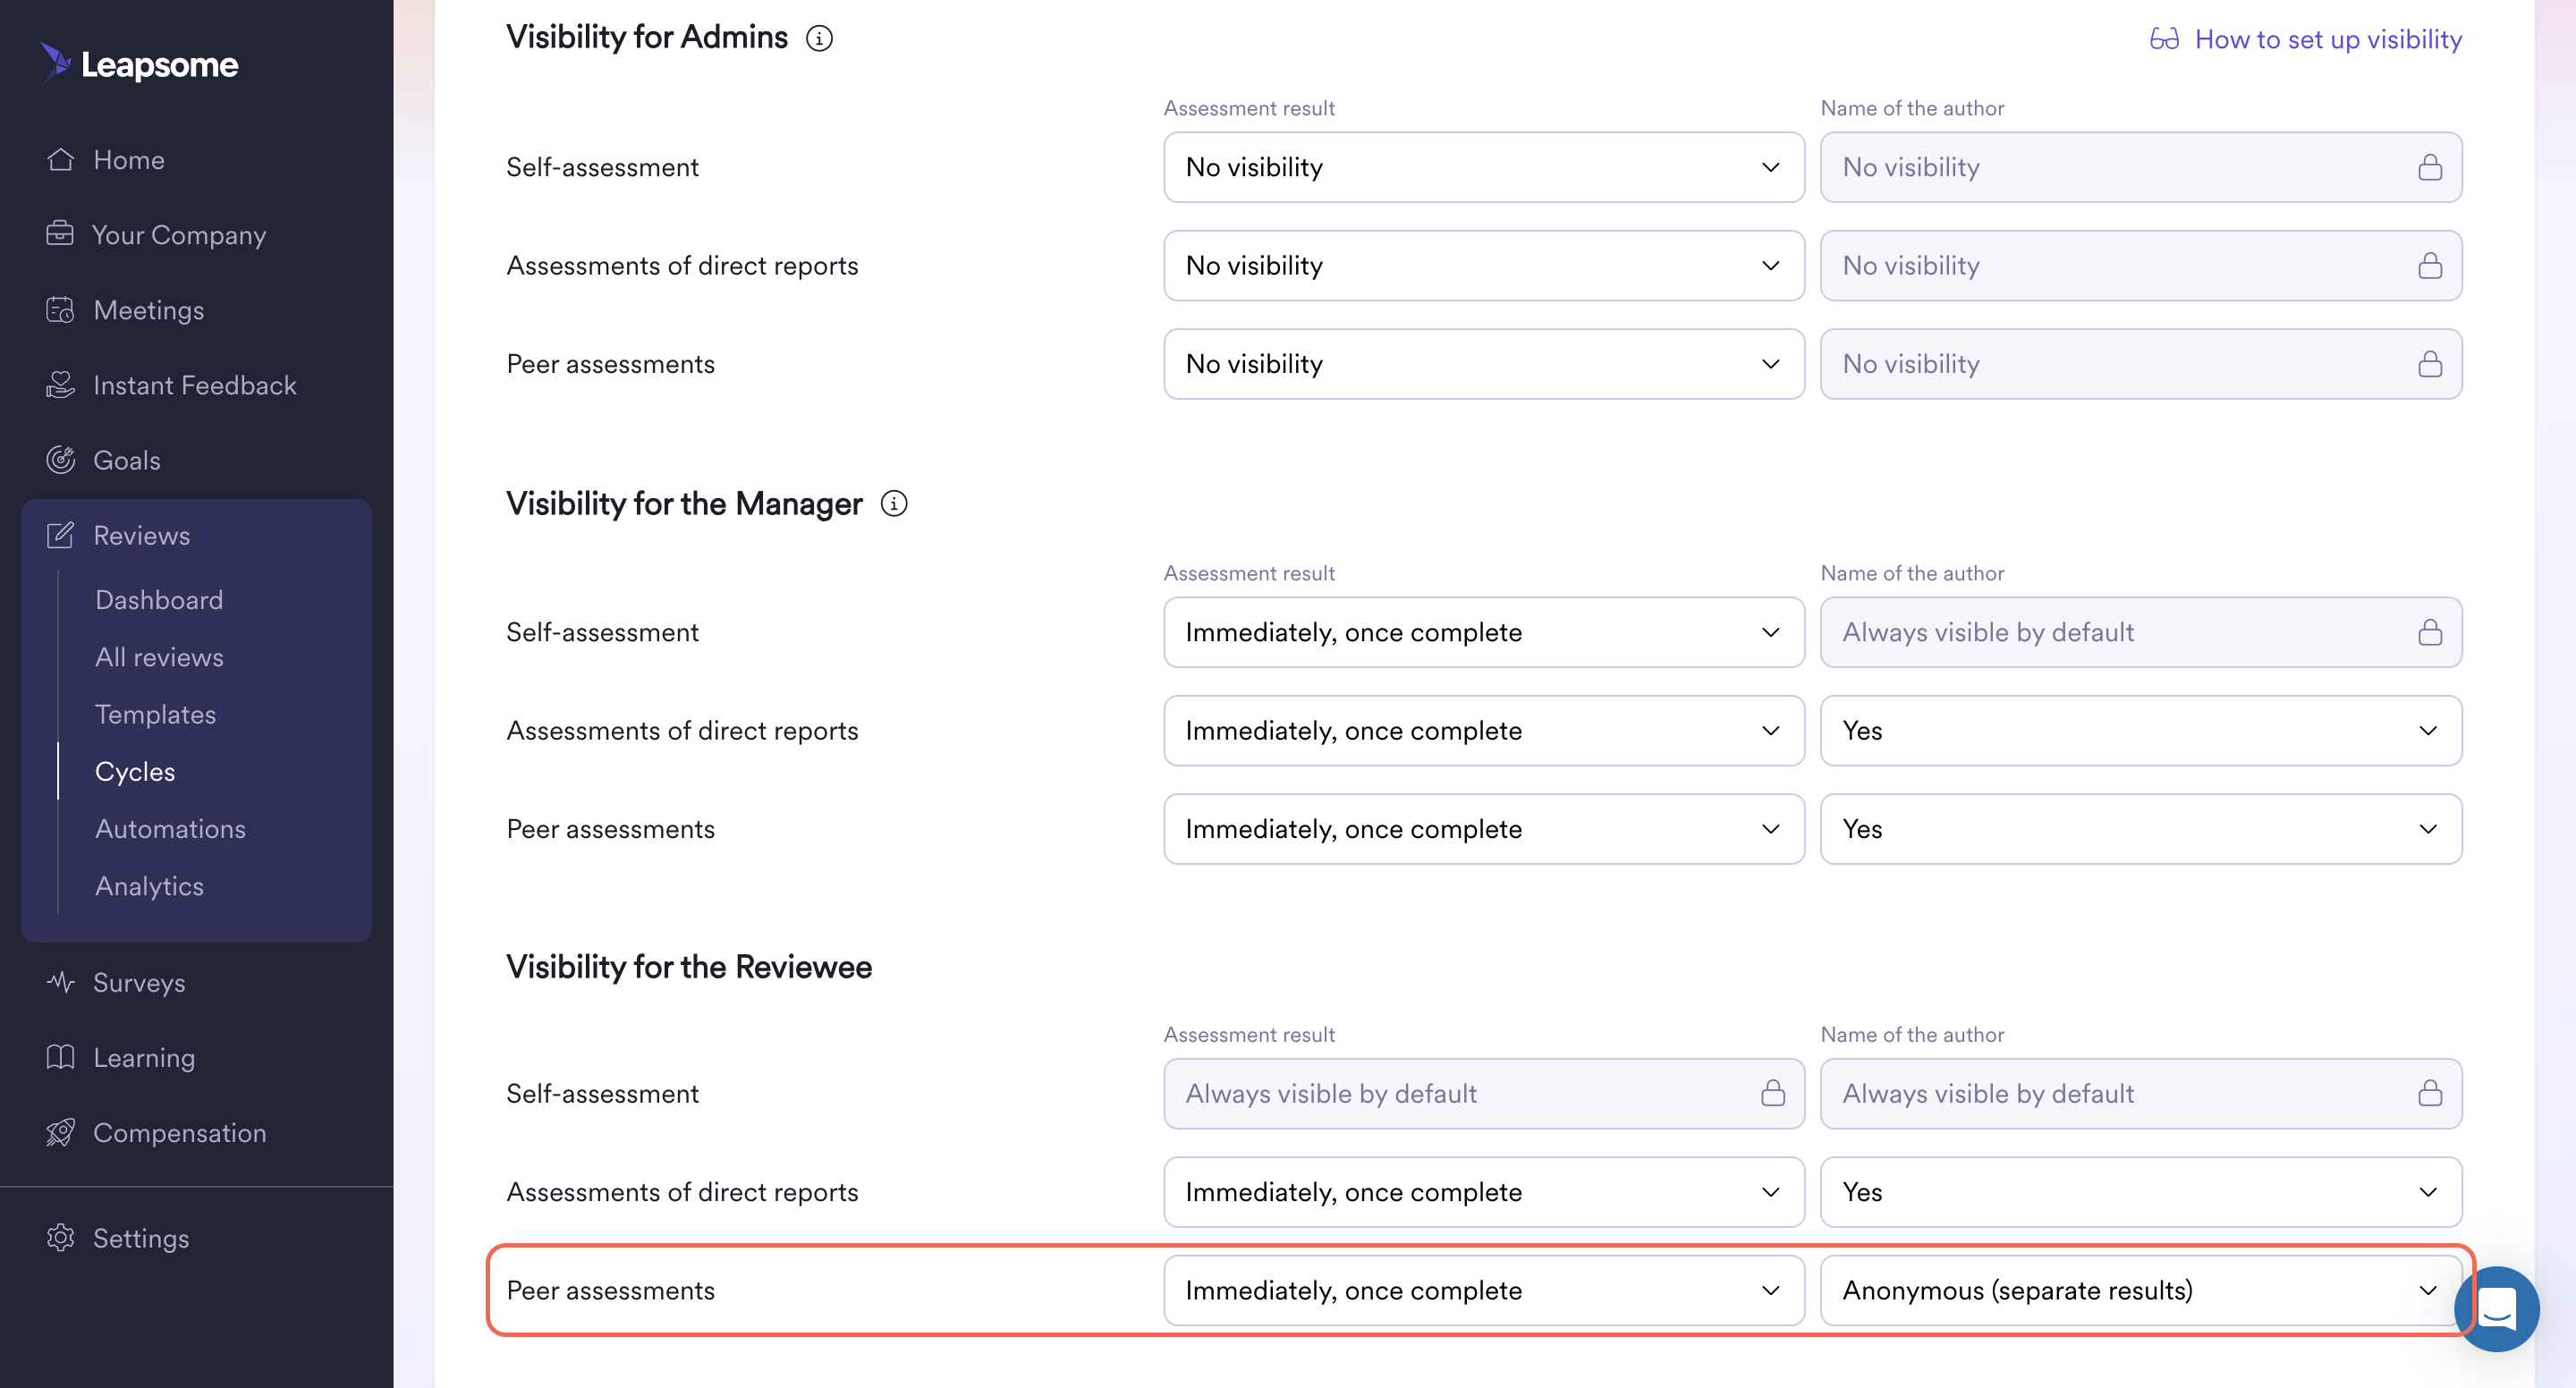Go to Goals
The image size is (2576, 1388).
coord(126,460)
